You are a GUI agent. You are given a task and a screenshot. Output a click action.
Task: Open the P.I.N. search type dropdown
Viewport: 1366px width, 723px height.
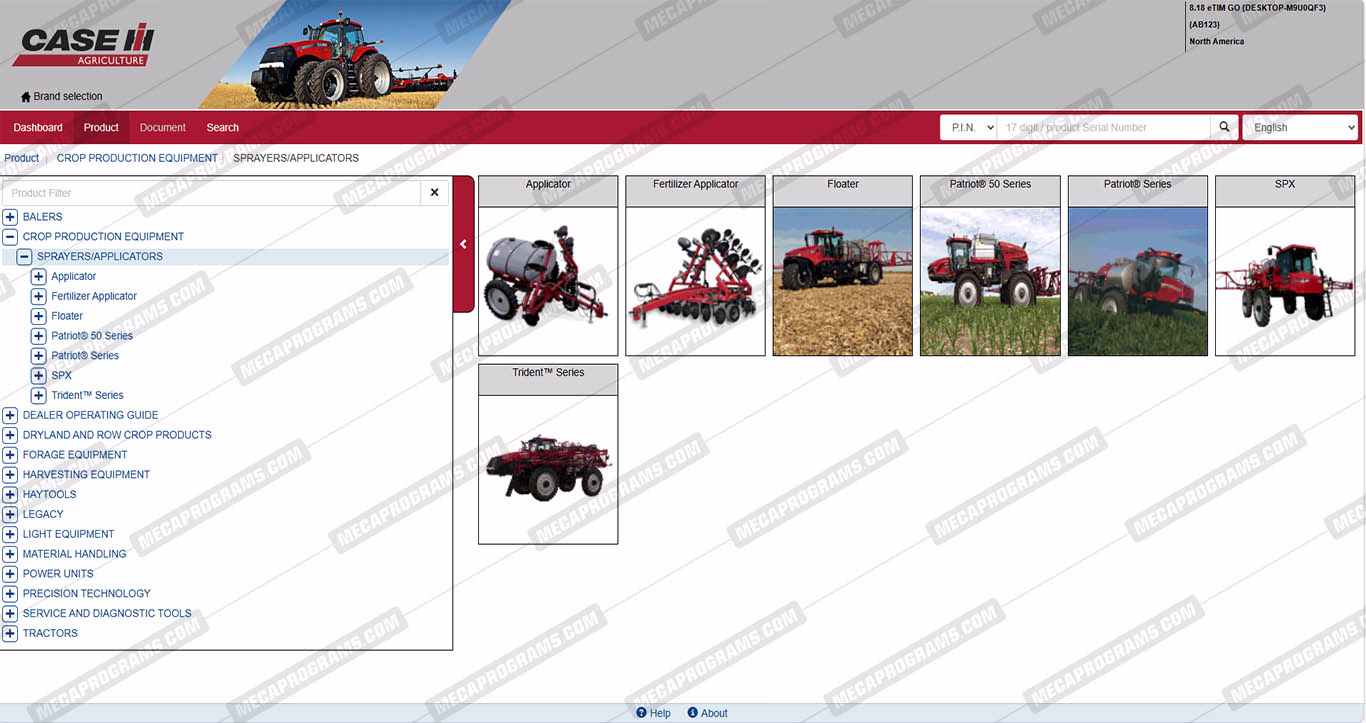967,128
